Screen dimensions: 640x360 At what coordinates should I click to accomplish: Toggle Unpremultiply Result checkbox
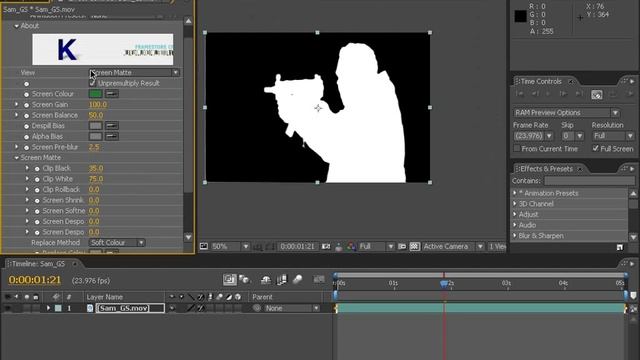(92, 83)
